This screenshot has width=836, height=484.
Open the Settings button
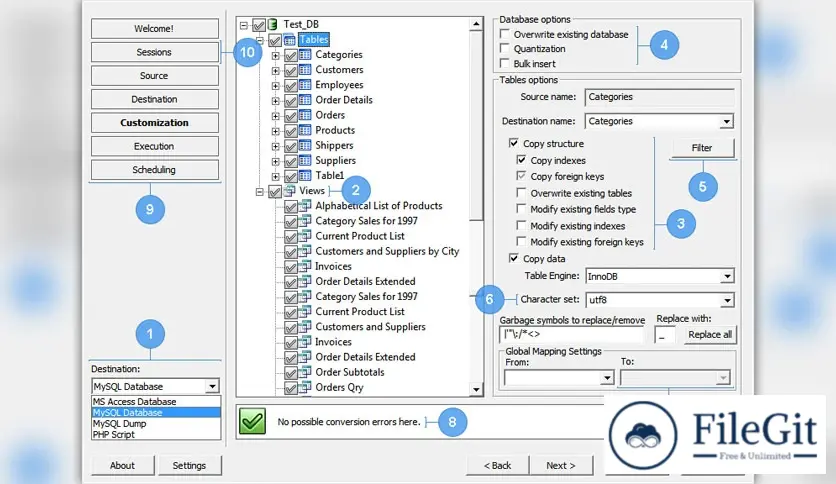(x=189, y=465)
